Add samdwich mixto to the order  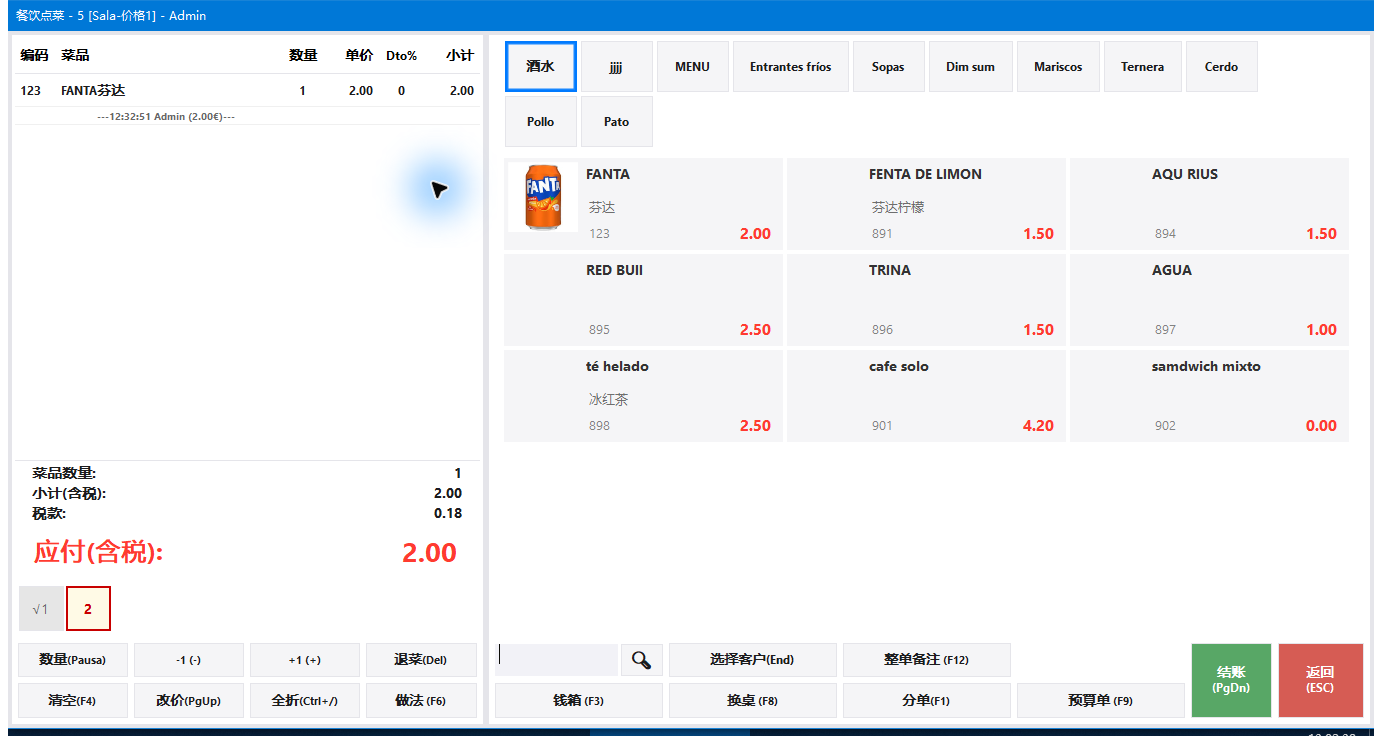[x=1209, y=396]
